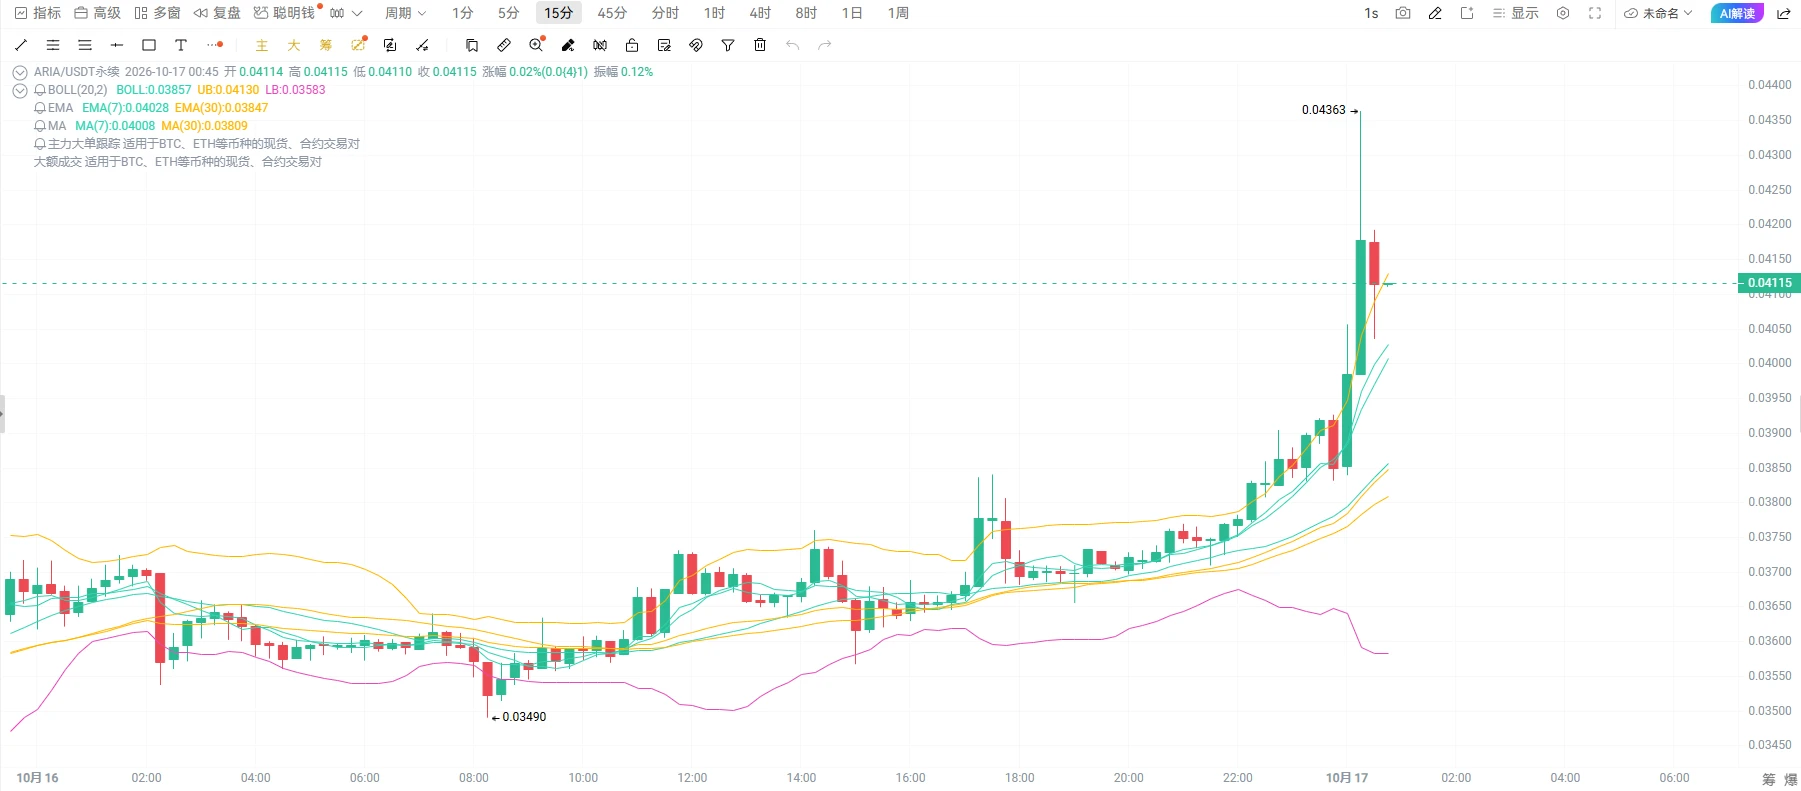
Task: Click the 0.04115 current price label on axis
Action: 1769,283
